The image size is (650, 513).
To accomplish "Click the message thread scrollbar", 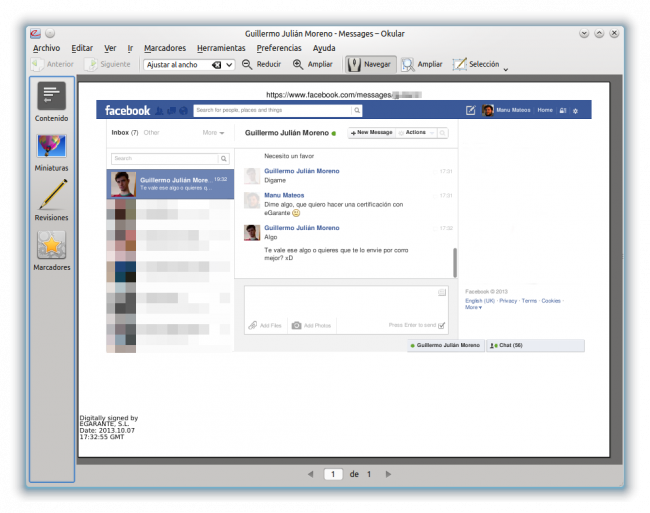I will (x=455, y=263).
